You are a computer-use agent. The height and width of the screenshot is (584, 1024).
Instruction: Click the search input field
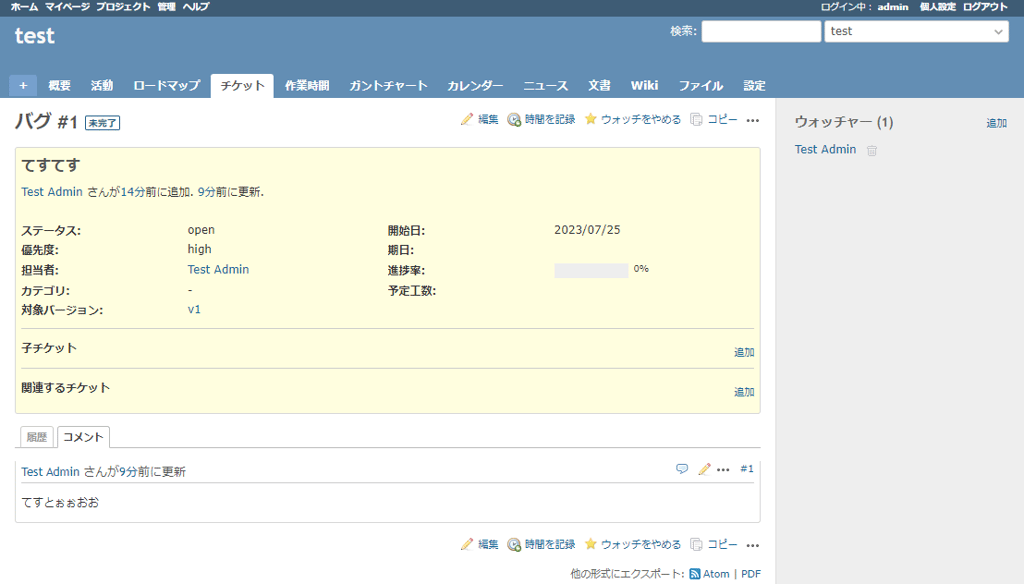pos(761,31)
